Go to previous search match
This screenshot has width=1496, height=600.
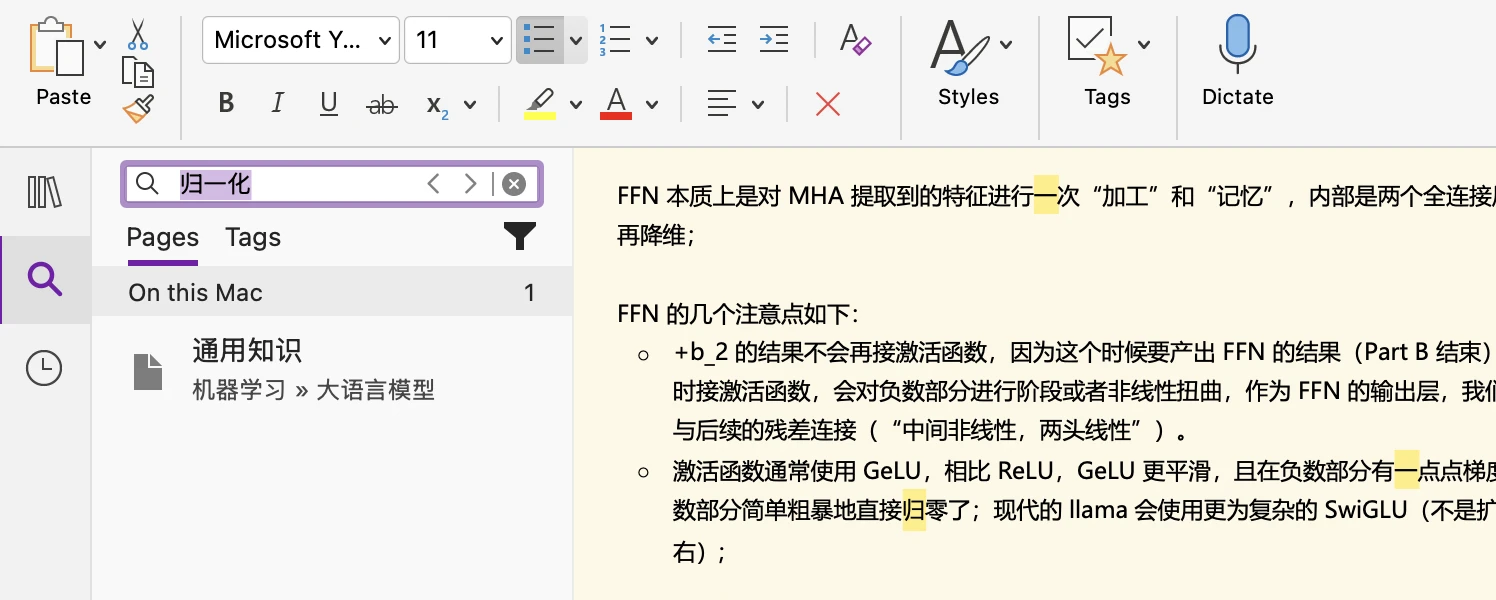coord(433,183)
